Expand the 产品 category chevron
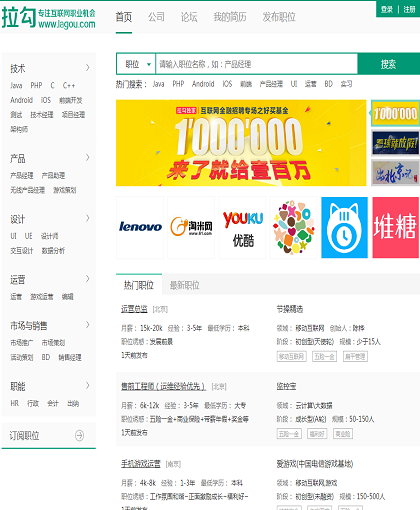Image resolution: width=420 pixels, height=510 pixels. [87, 157]
